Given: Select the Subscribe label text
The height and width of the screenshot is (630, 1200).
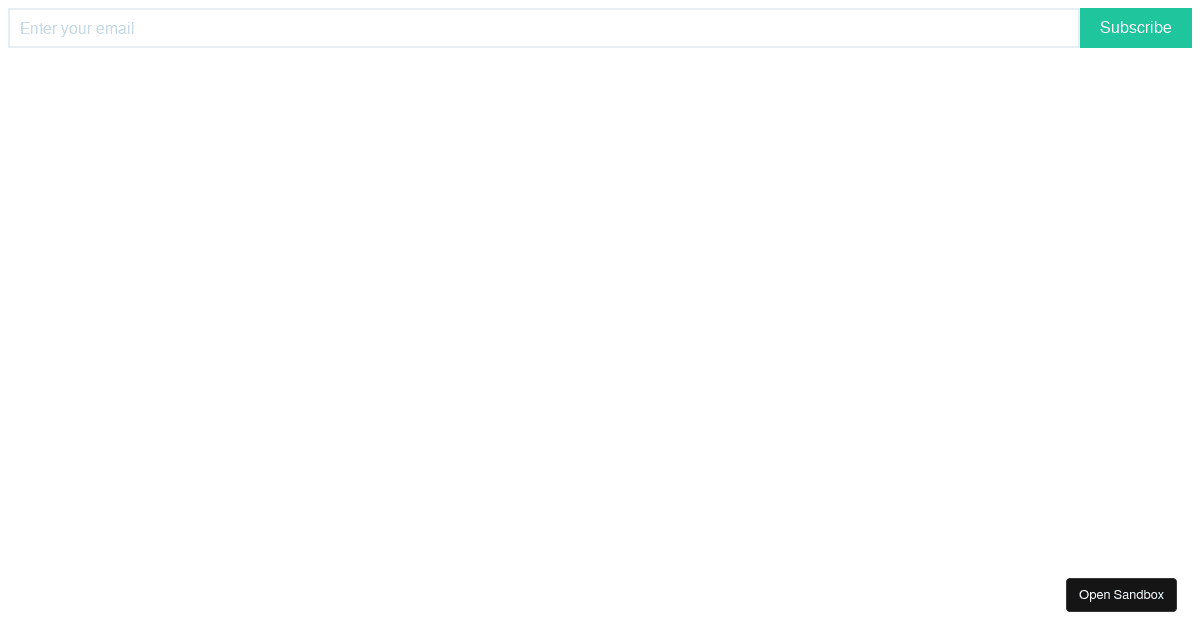Looking at the screenshot, I should (x=1135, y=28).
